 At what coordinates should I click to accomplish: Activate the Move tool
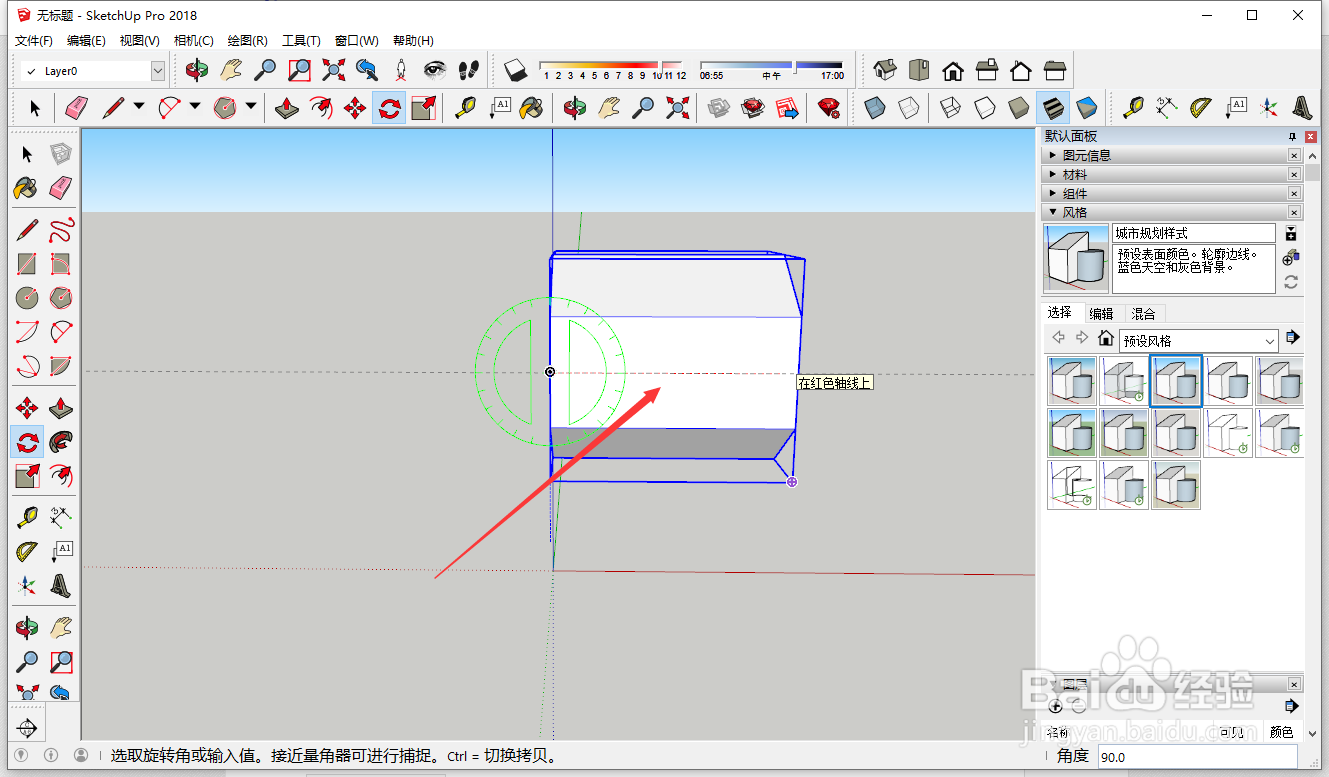tap(27, 407)
